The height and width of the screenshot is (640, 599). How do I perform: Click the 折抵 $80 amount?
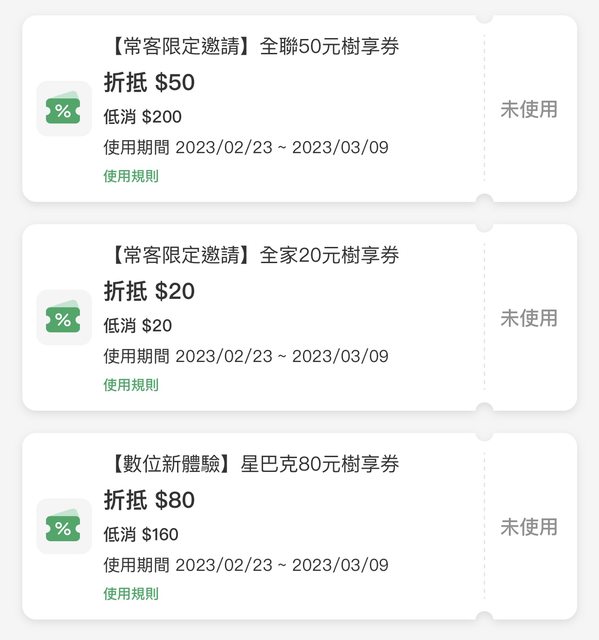149,500
